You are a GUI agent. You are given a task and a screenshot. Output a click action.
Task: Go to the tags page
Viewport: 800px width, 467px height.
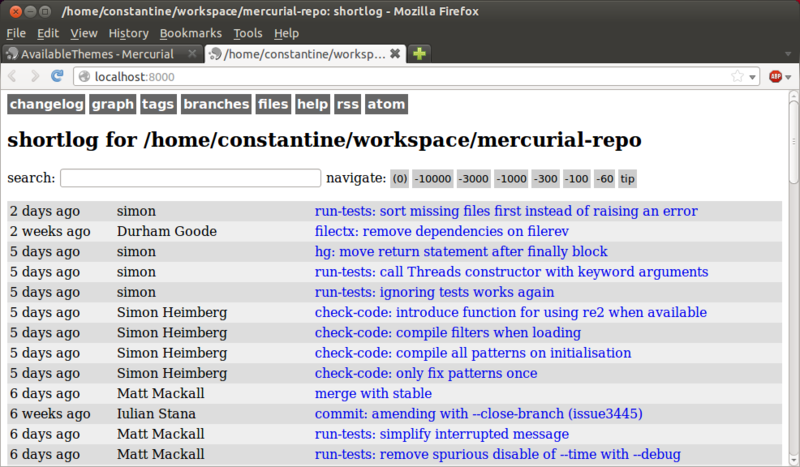point(158,104)
